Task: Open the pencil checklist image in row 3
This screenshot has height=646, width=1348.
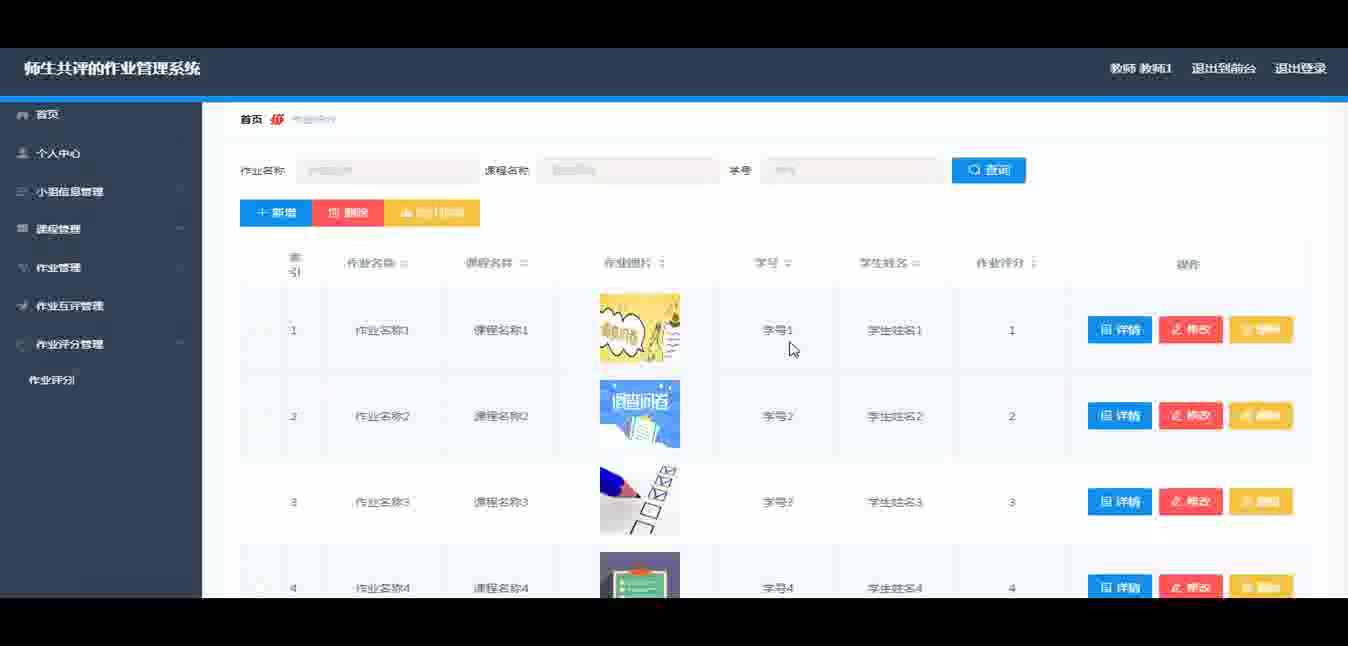Action: pos(640,500)
